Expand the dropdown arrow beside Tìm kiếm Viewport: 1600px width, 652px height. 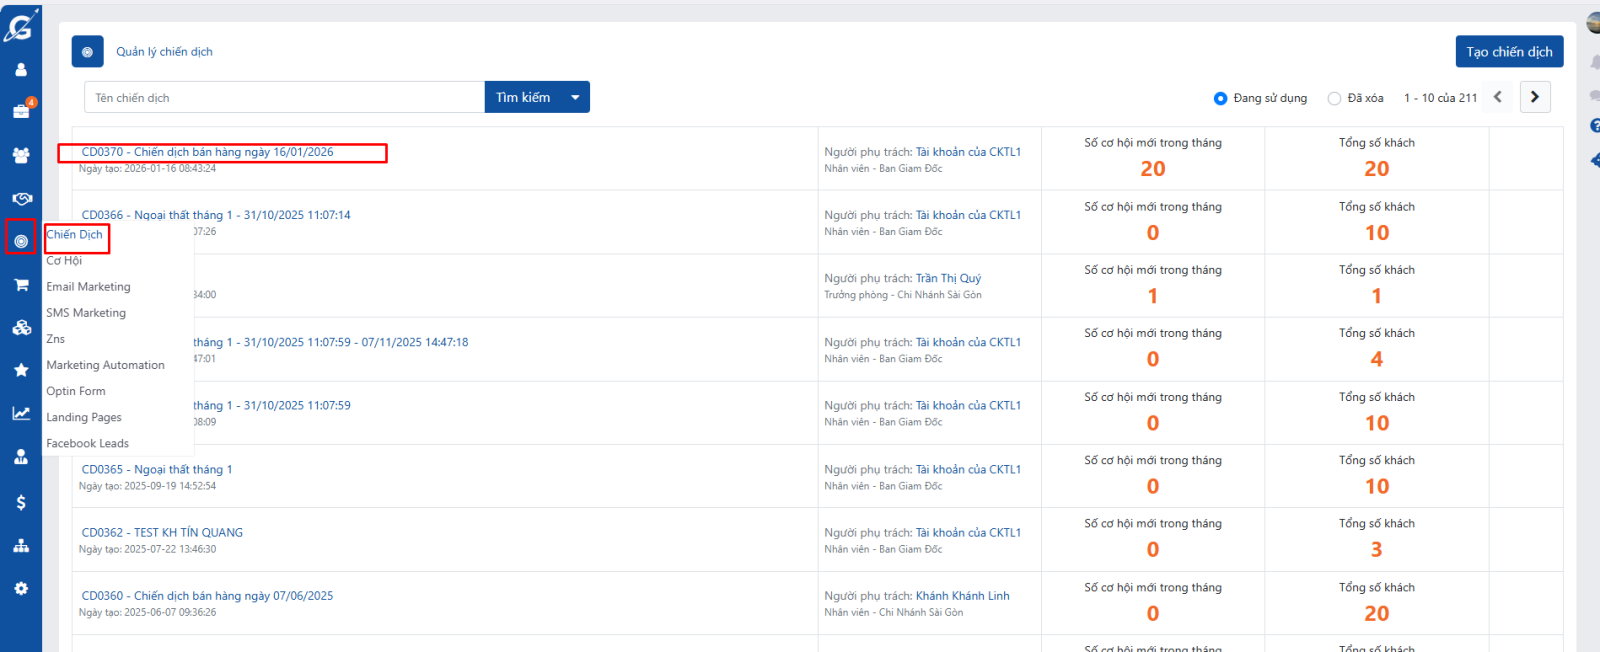coord(575,97)
